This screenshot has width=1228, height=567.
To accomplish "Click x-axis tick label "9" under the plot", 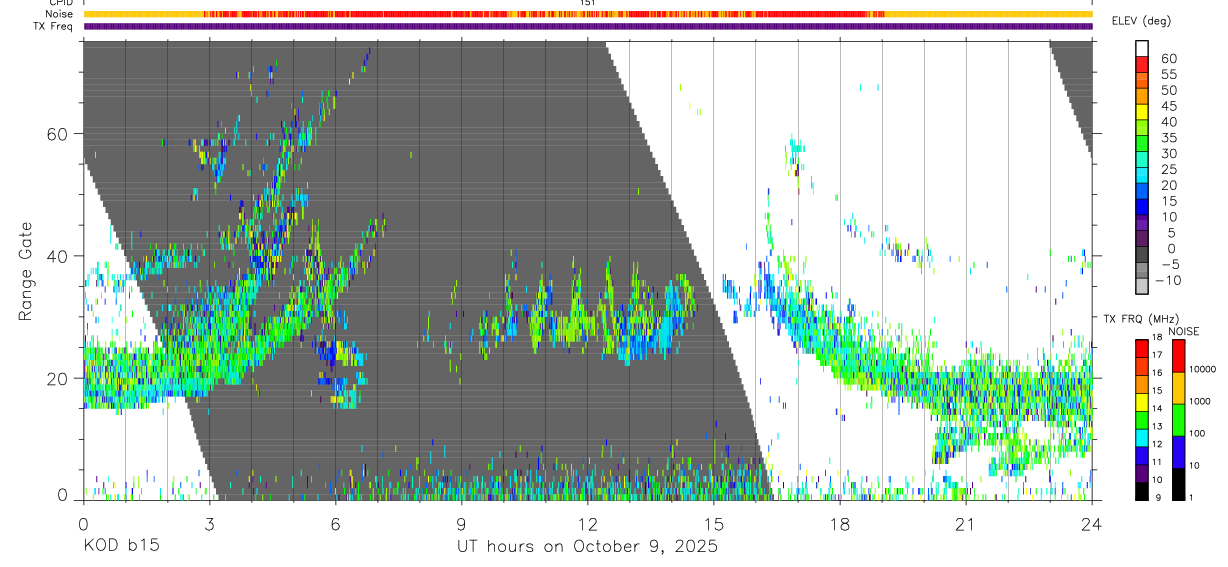I will point(461,524).
